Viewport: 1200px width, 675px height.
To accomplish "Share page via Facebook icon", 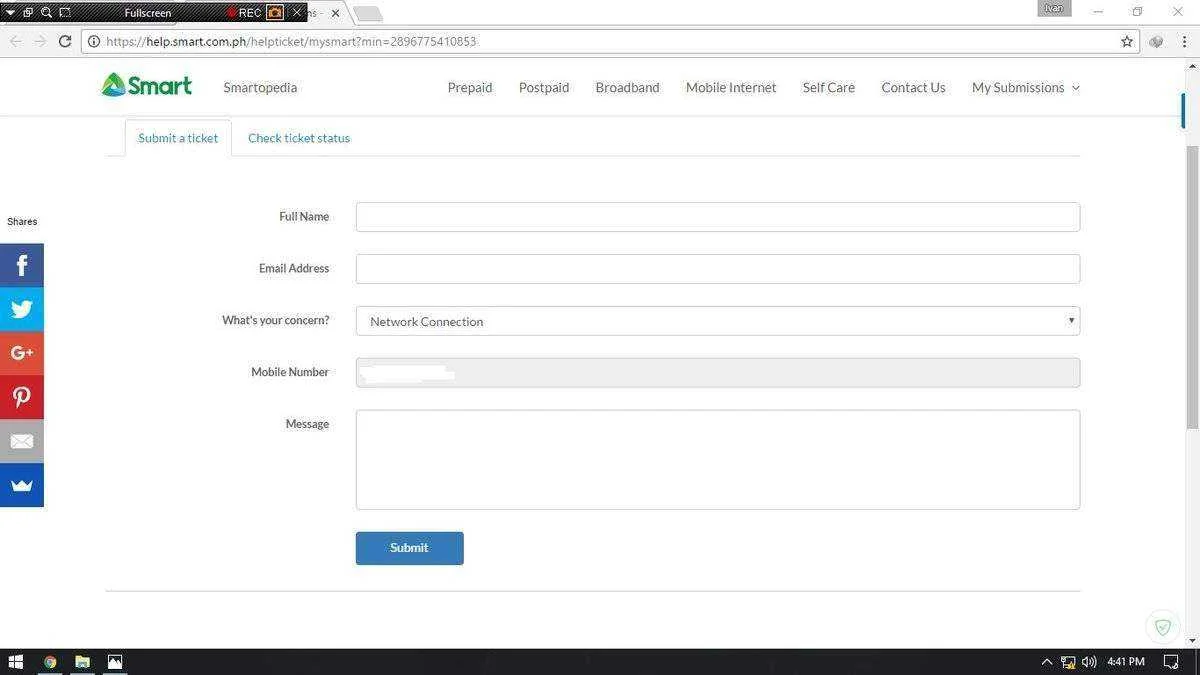I will coord(22,265).
